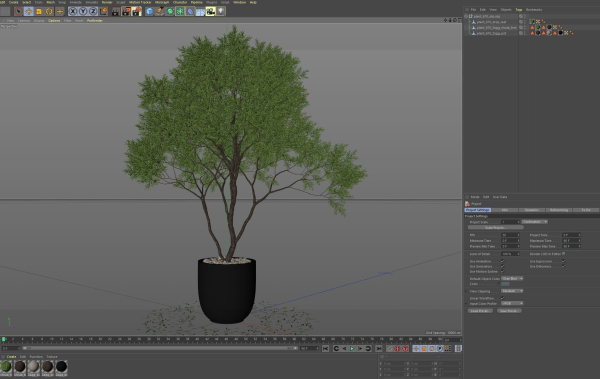Screen dimensions: 600x379
Task: Click the red Record Active Objects button
Action: 397,349
